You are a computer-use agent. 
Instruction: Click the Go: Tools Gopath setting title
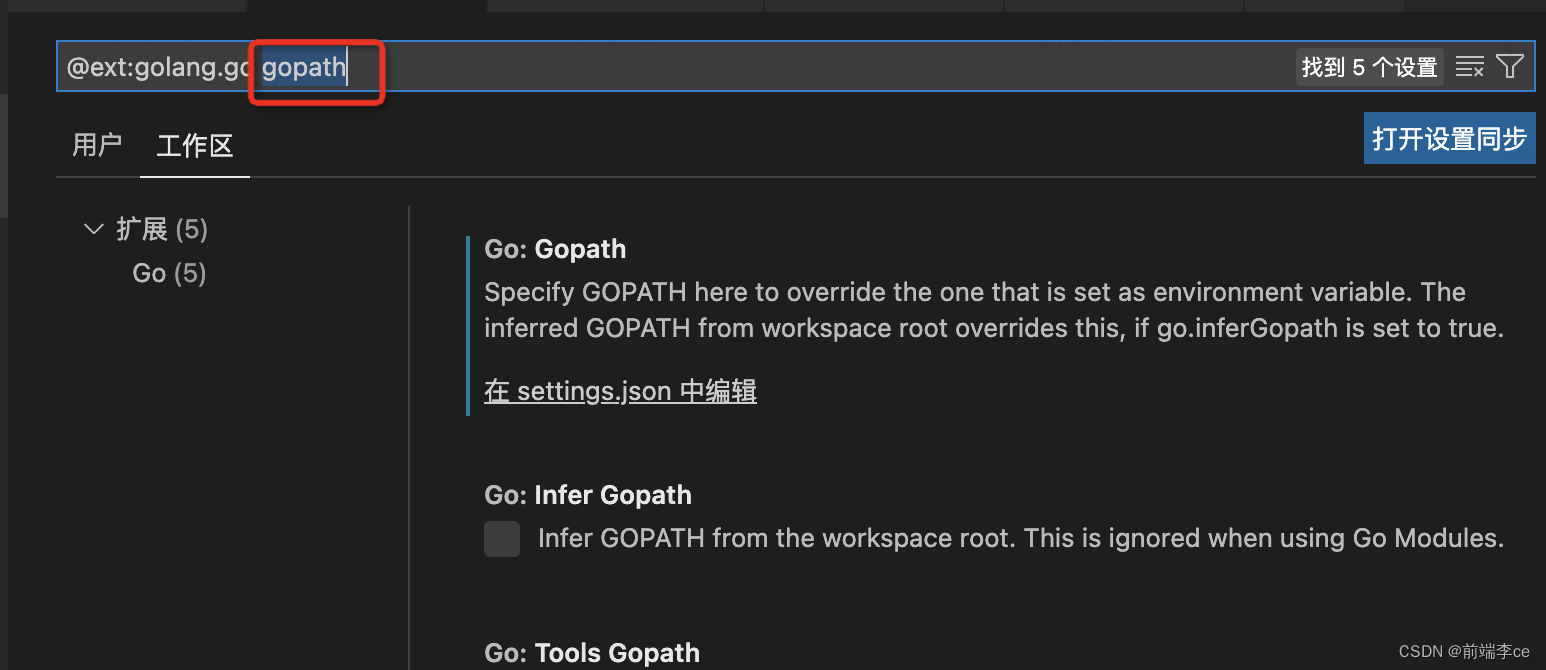tap(592, 652)
